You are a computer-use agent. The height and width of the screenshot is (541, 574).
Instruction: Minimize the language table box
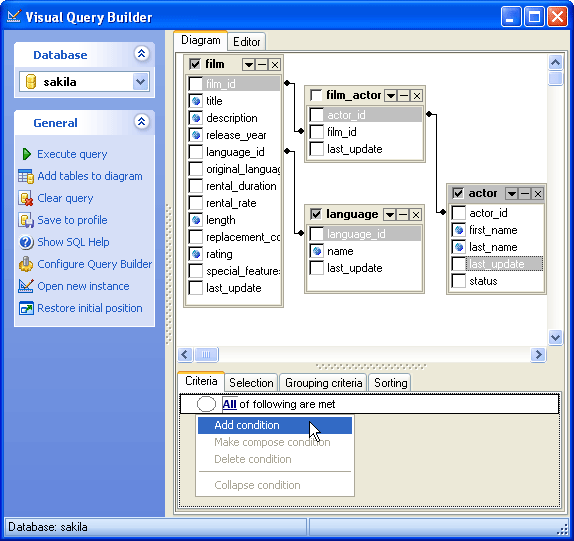pyautogui.click(x=403, y=215)
